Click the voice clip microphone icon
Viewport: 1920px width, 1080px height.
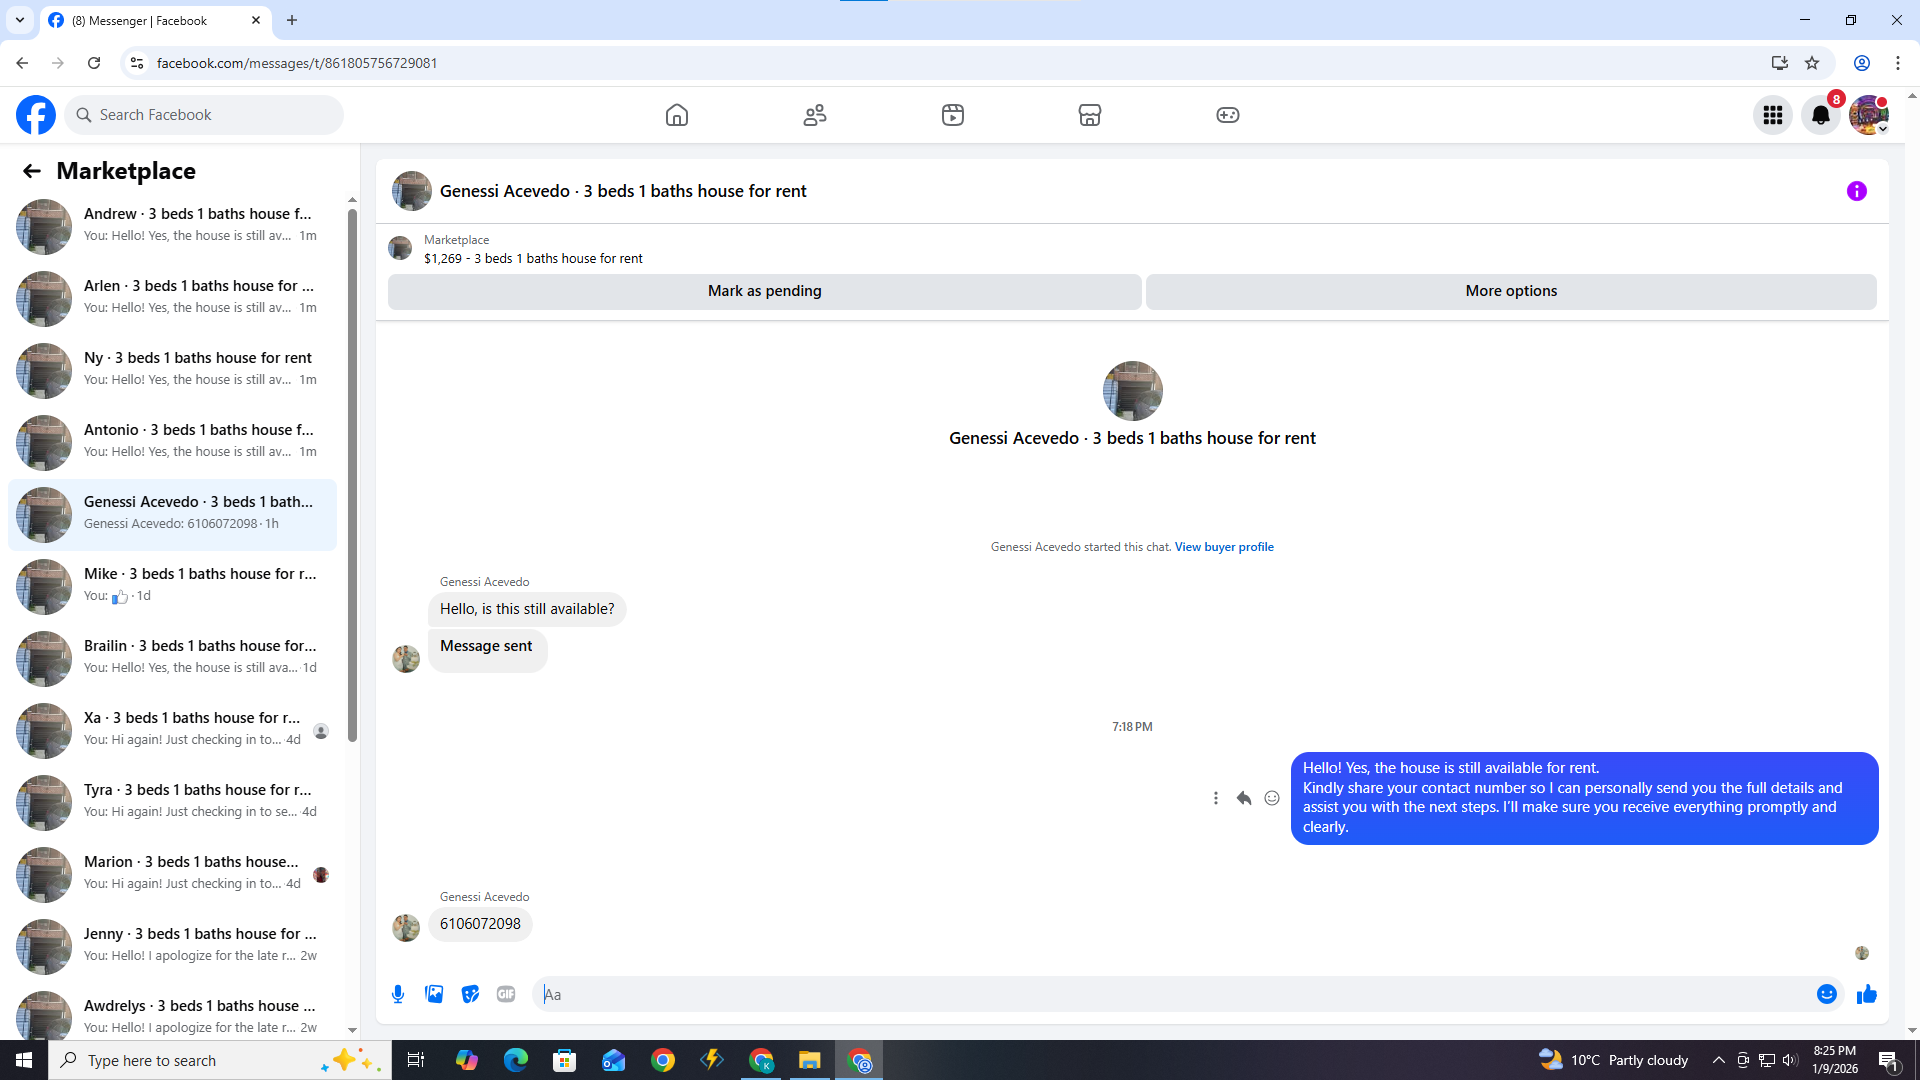[398, 994]
